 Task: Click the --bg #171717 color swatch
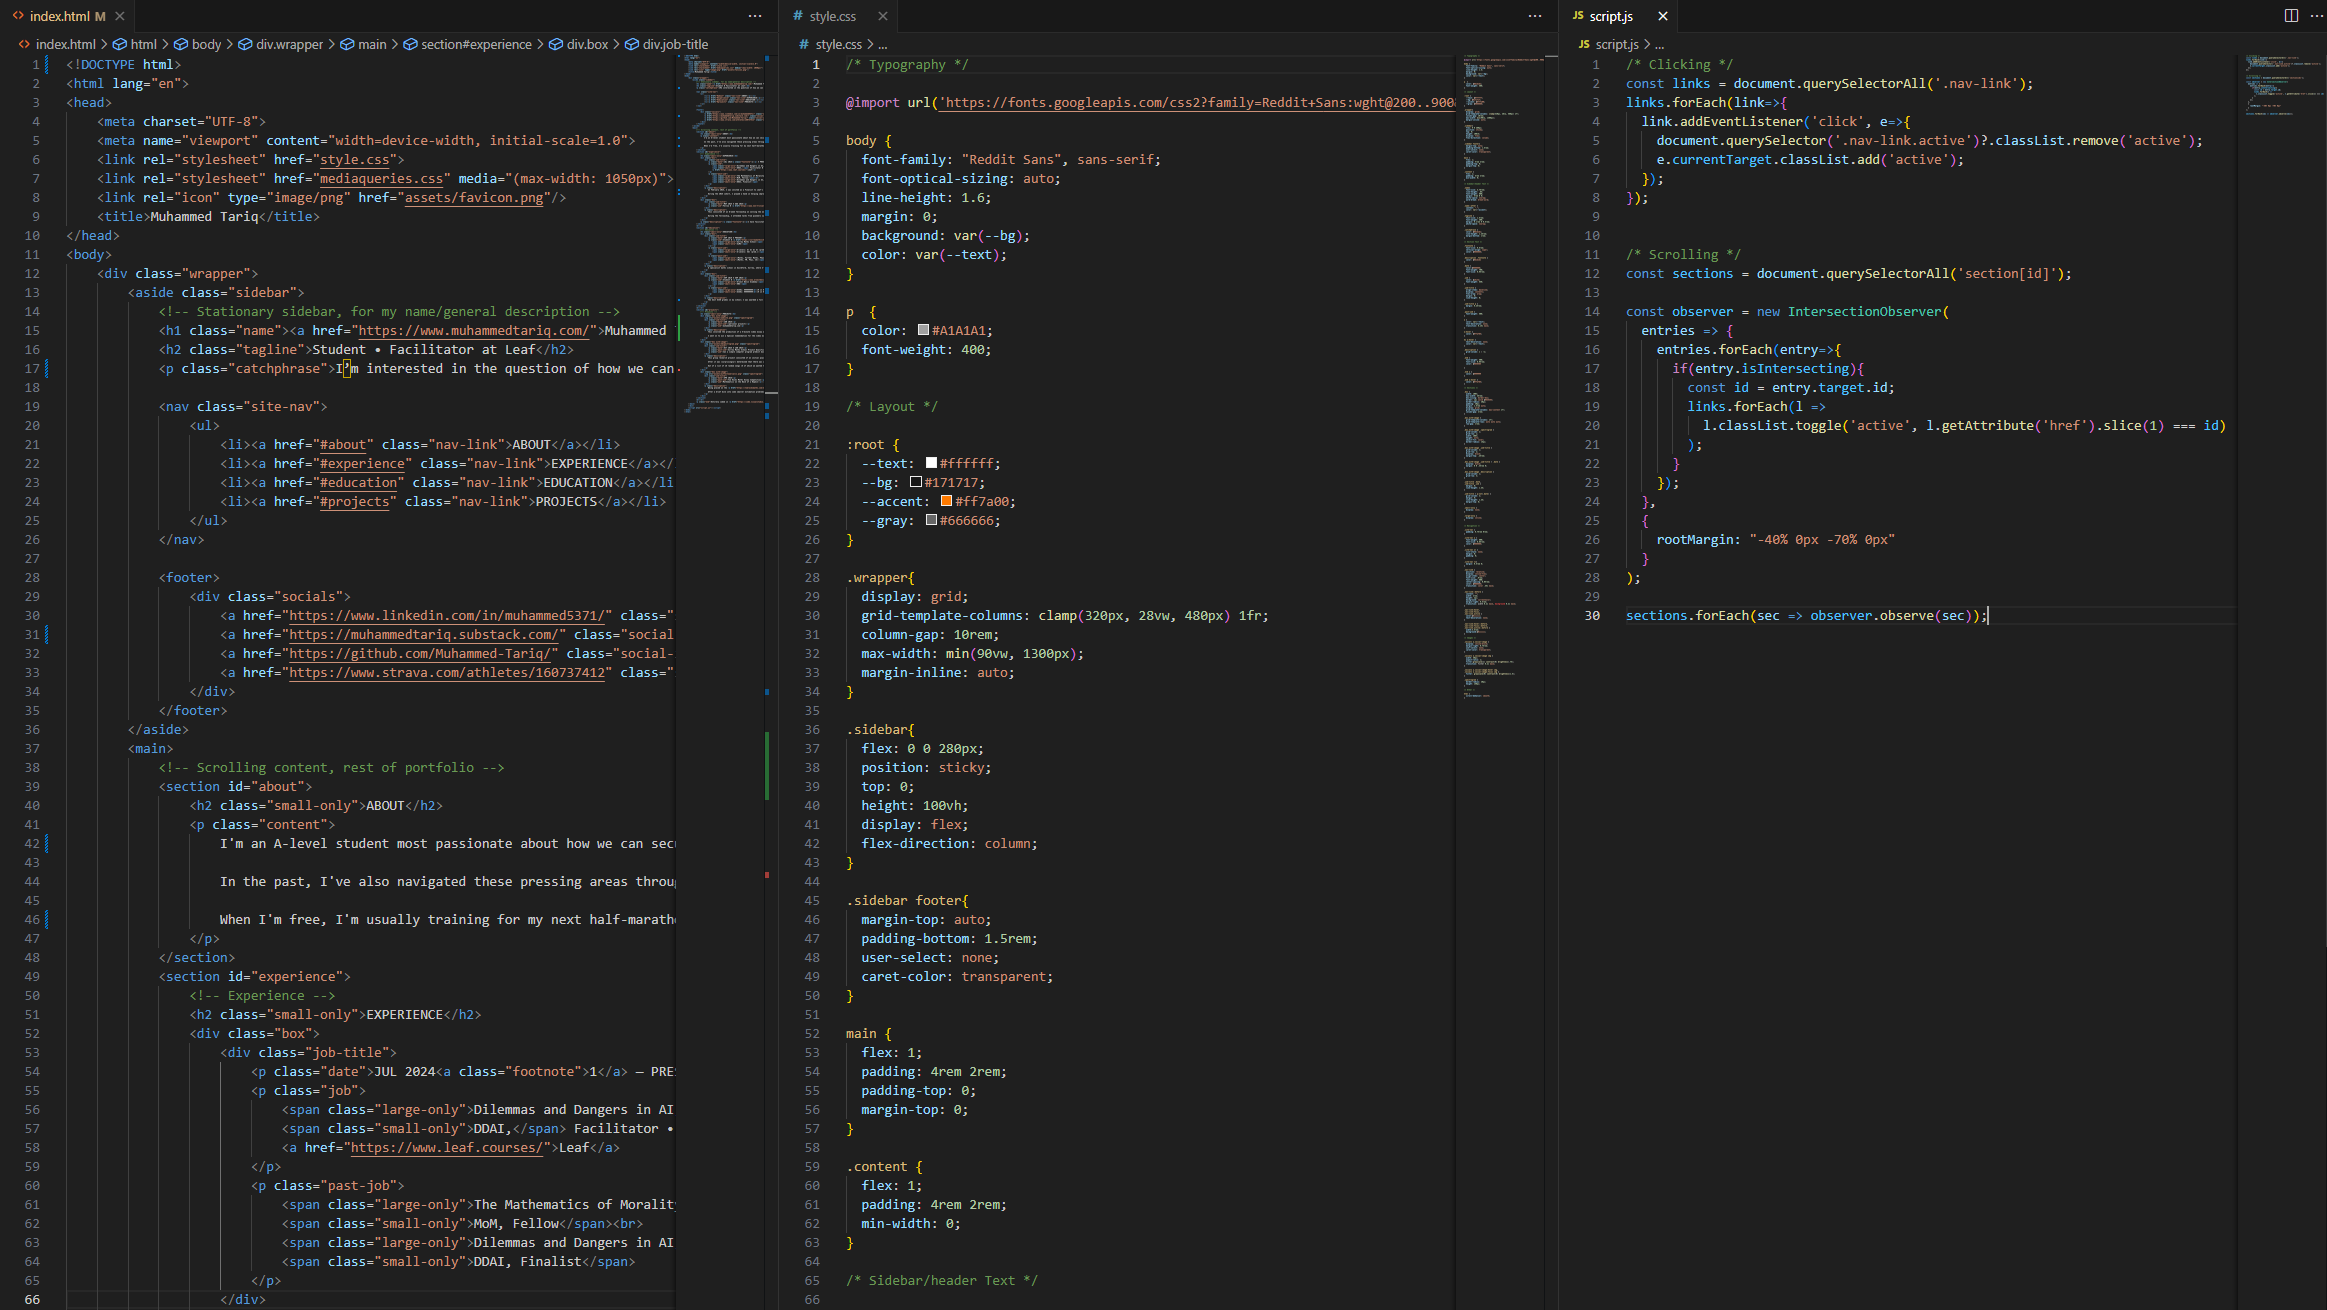[916, 482]
